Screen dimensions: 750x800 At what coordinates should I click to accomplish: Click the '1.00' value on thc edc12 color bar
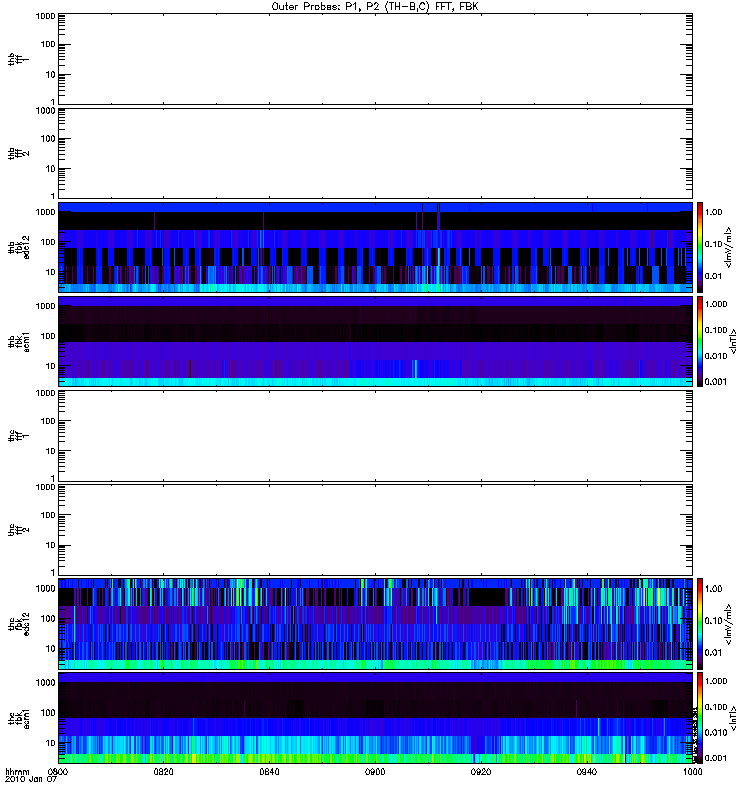point(714,589)
